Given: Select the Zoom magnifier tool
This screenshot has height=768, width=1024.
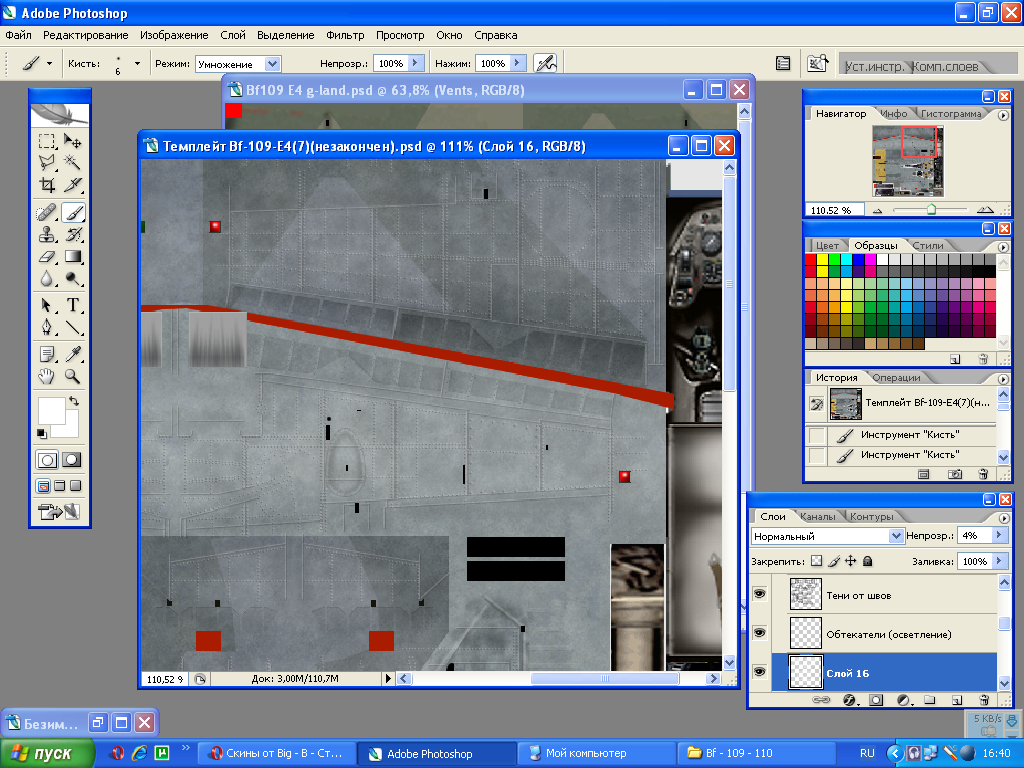Looking at the screenshot, I should (73, 376).
